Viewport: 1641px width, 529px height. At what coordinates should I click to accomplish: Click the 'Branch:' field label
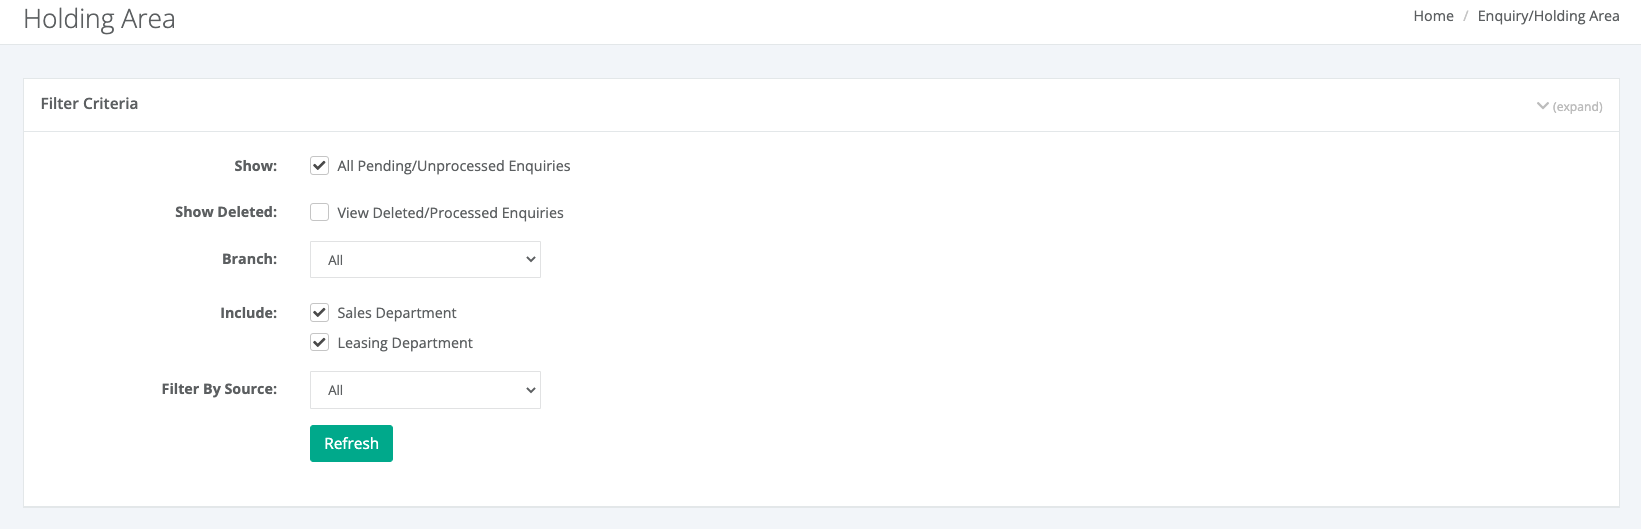click(249, 259)
